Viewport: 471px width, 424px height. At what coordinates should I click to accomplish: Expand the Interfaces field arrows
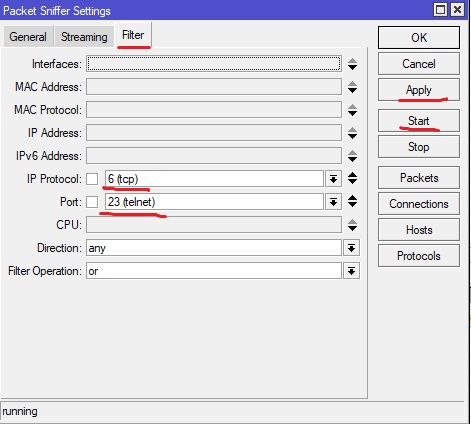[x=352, y=64]
